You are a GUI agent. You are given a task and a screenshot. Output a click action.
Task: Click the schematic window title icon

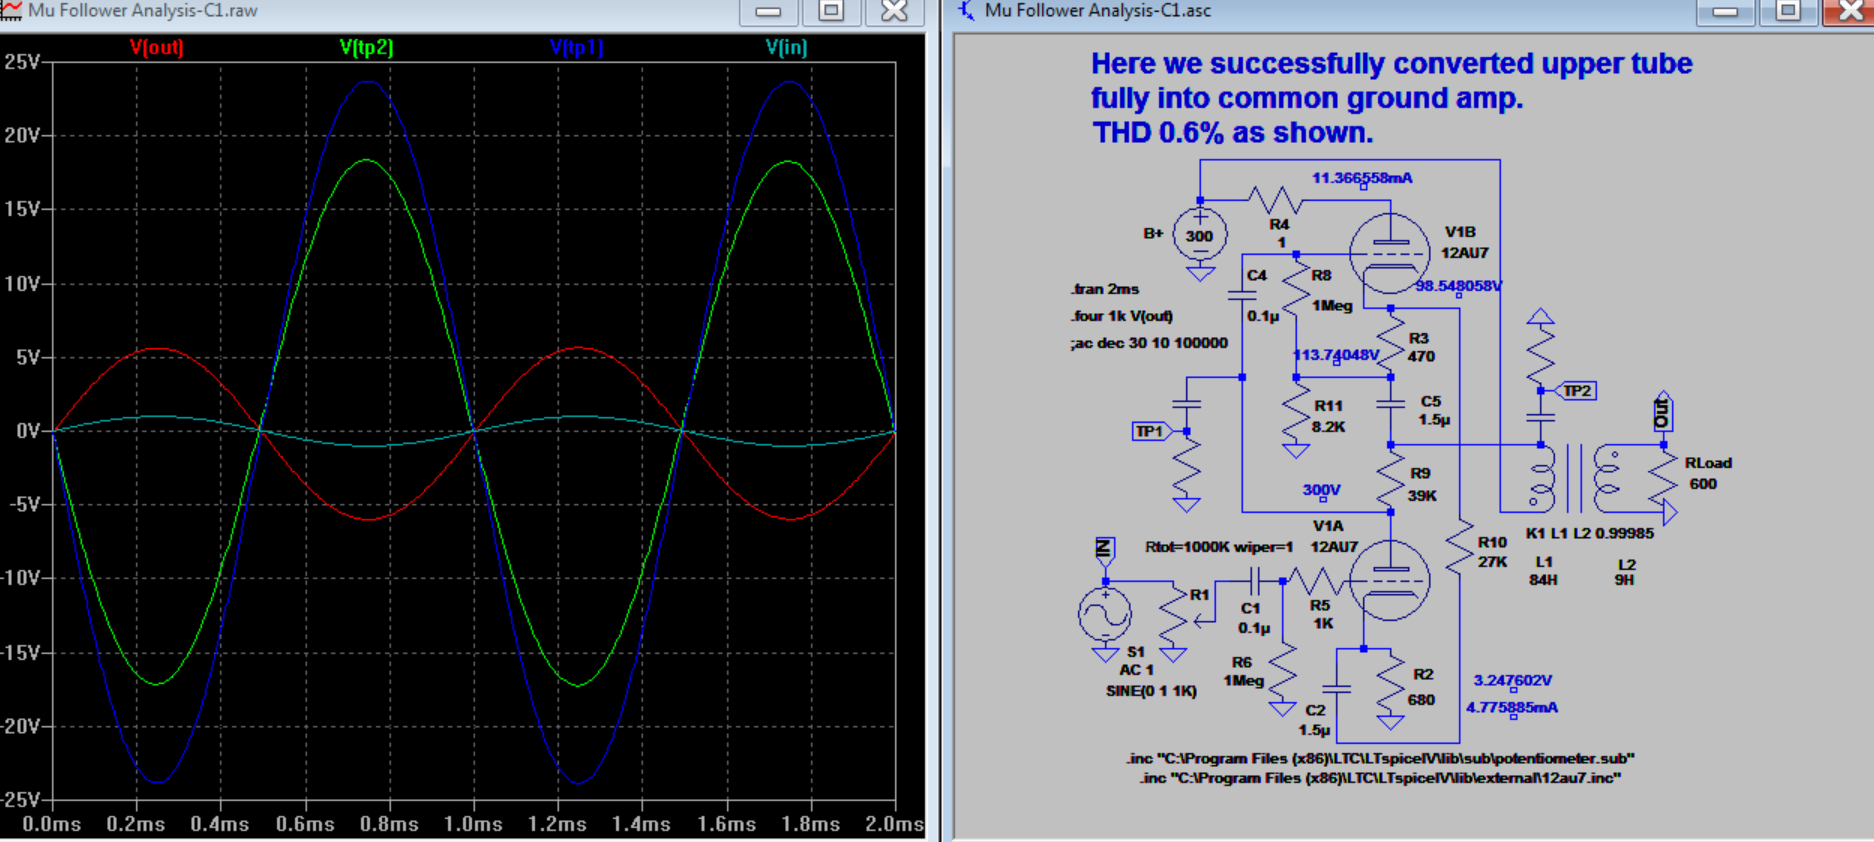[966, 10]
